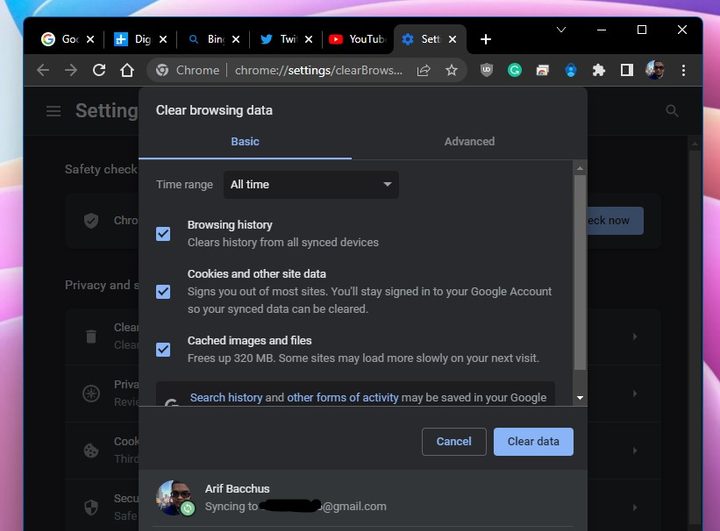Open the Extensions puzzle piece menu
The width and height of the screenshot is (720, 531).
pyautogui.click(x=598, y=70)
